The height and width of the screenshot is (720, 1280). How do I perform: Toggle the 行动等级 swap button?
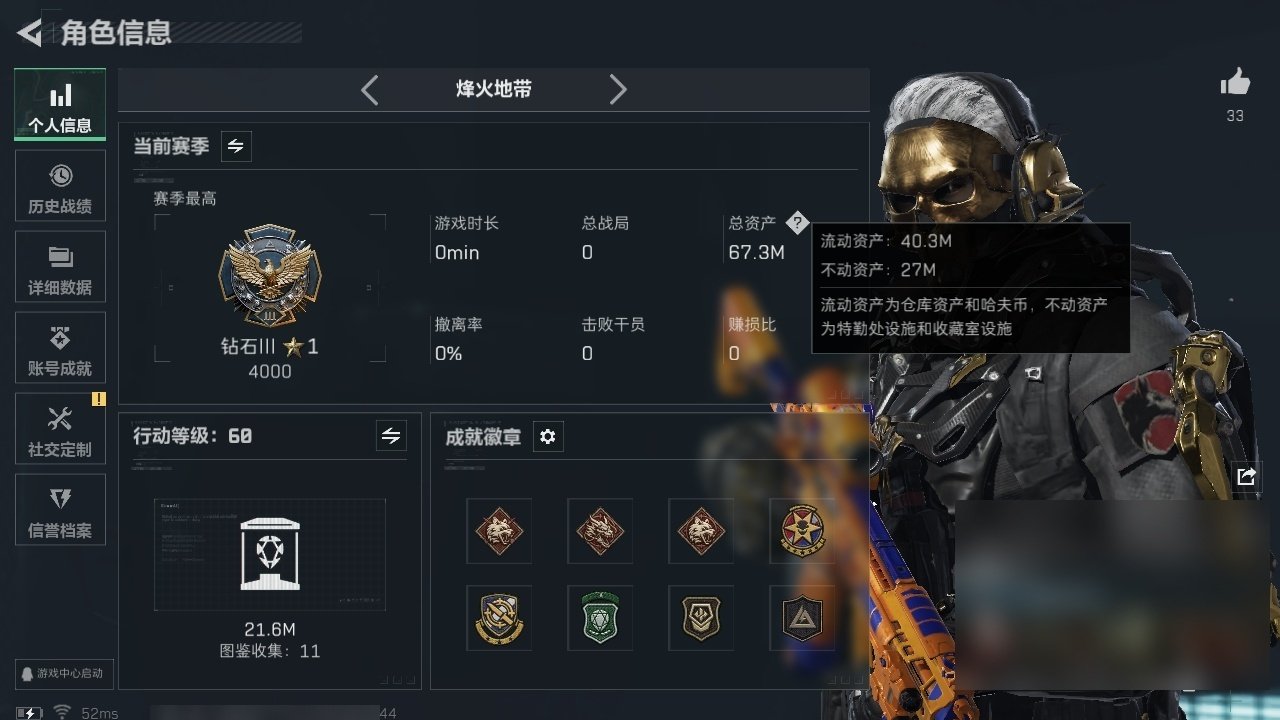click(391, 435)
